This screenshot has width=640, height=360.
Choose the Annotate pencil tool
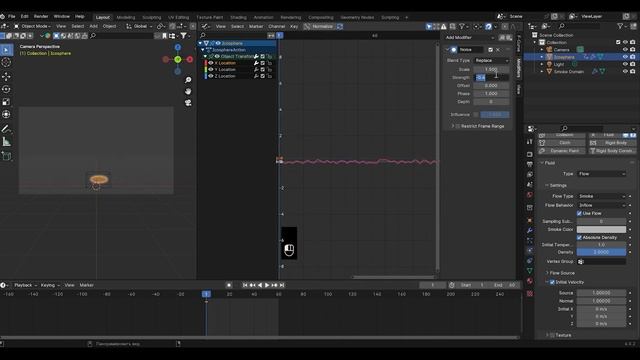(x=6, y=129)
